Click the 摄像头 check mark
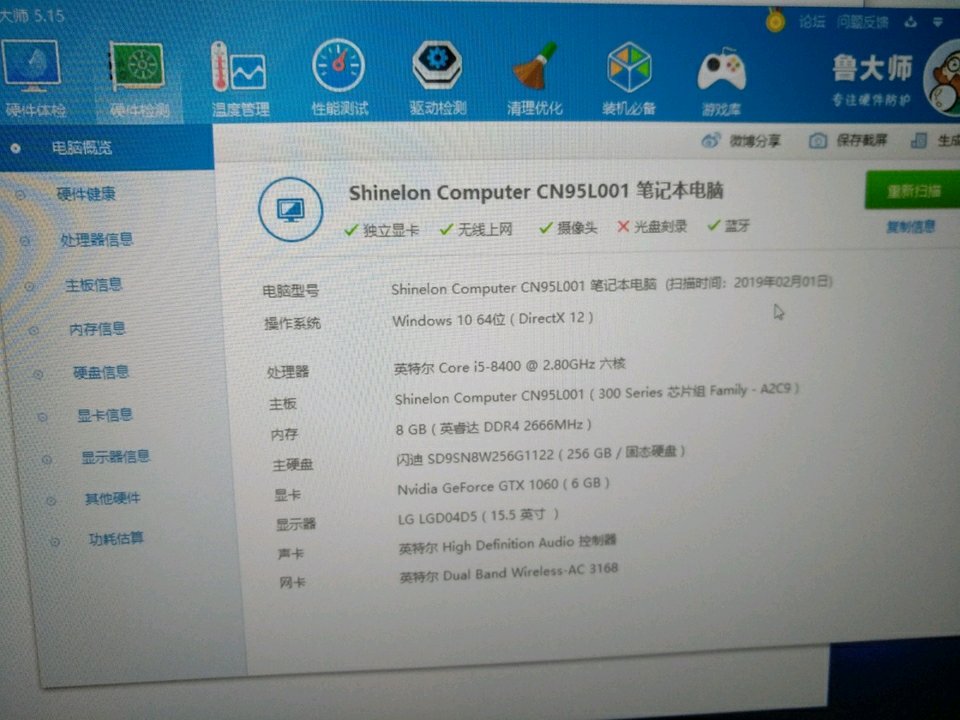The image size is (960, 720). tap(546, 228)
